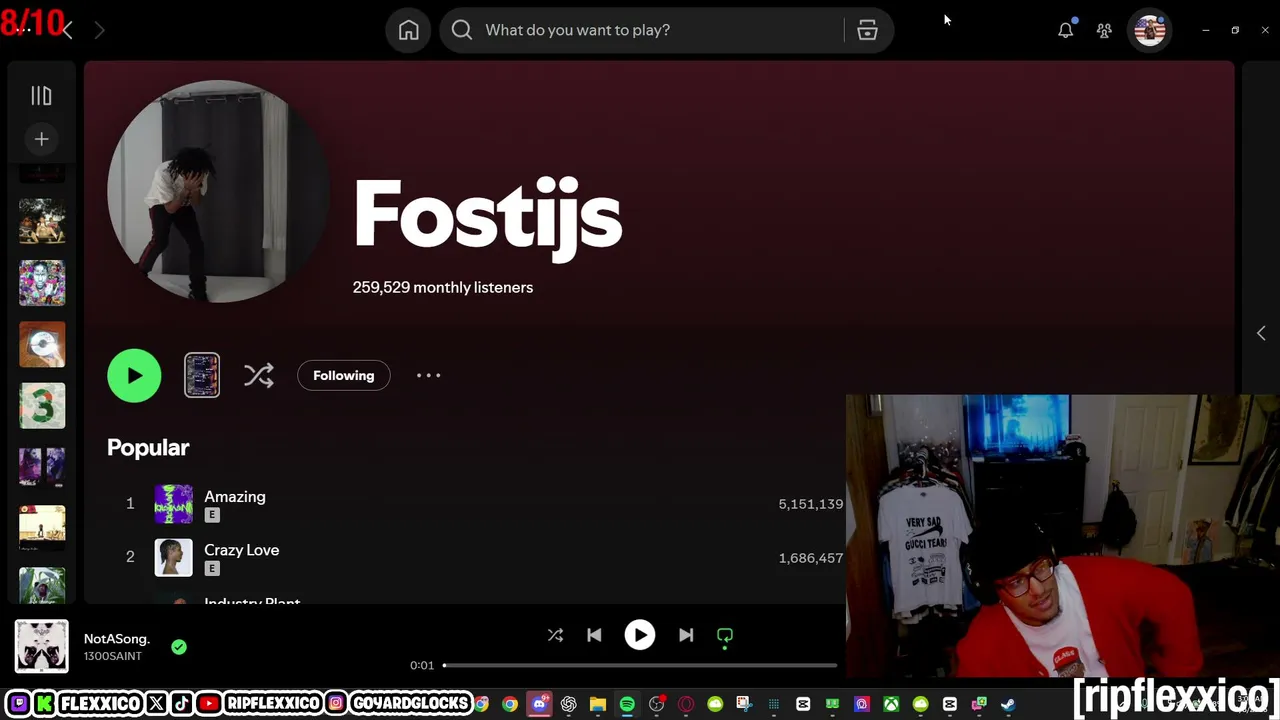Click the Spotify taskbar icon
The width and height of the screenshot is (1280, 720).
[x=627, y=704]
